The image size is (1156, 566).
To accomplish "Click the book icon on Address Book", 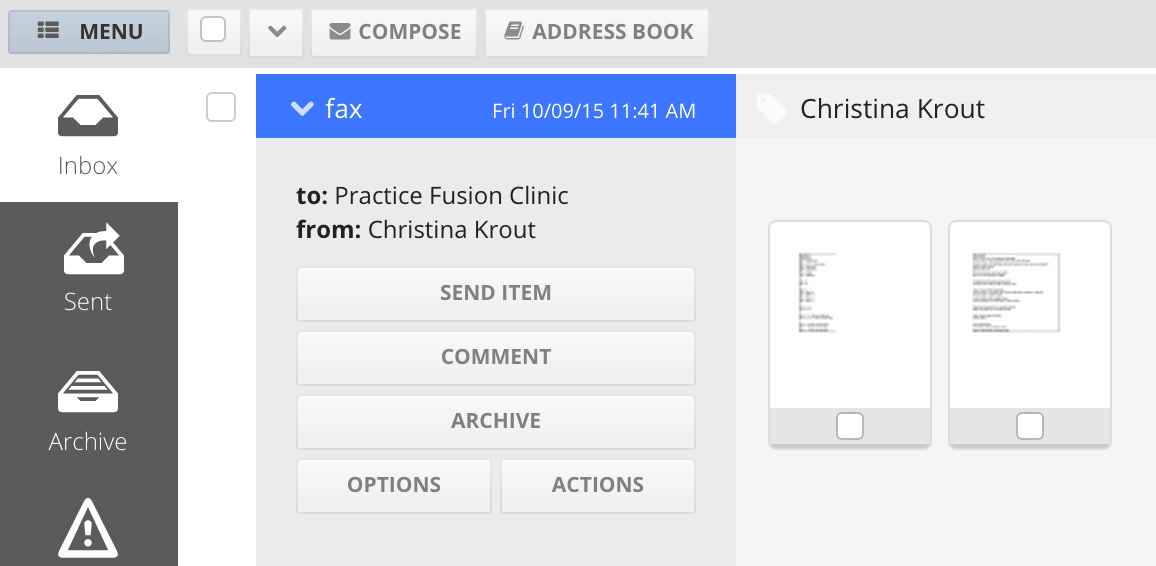I will [514, 32].
